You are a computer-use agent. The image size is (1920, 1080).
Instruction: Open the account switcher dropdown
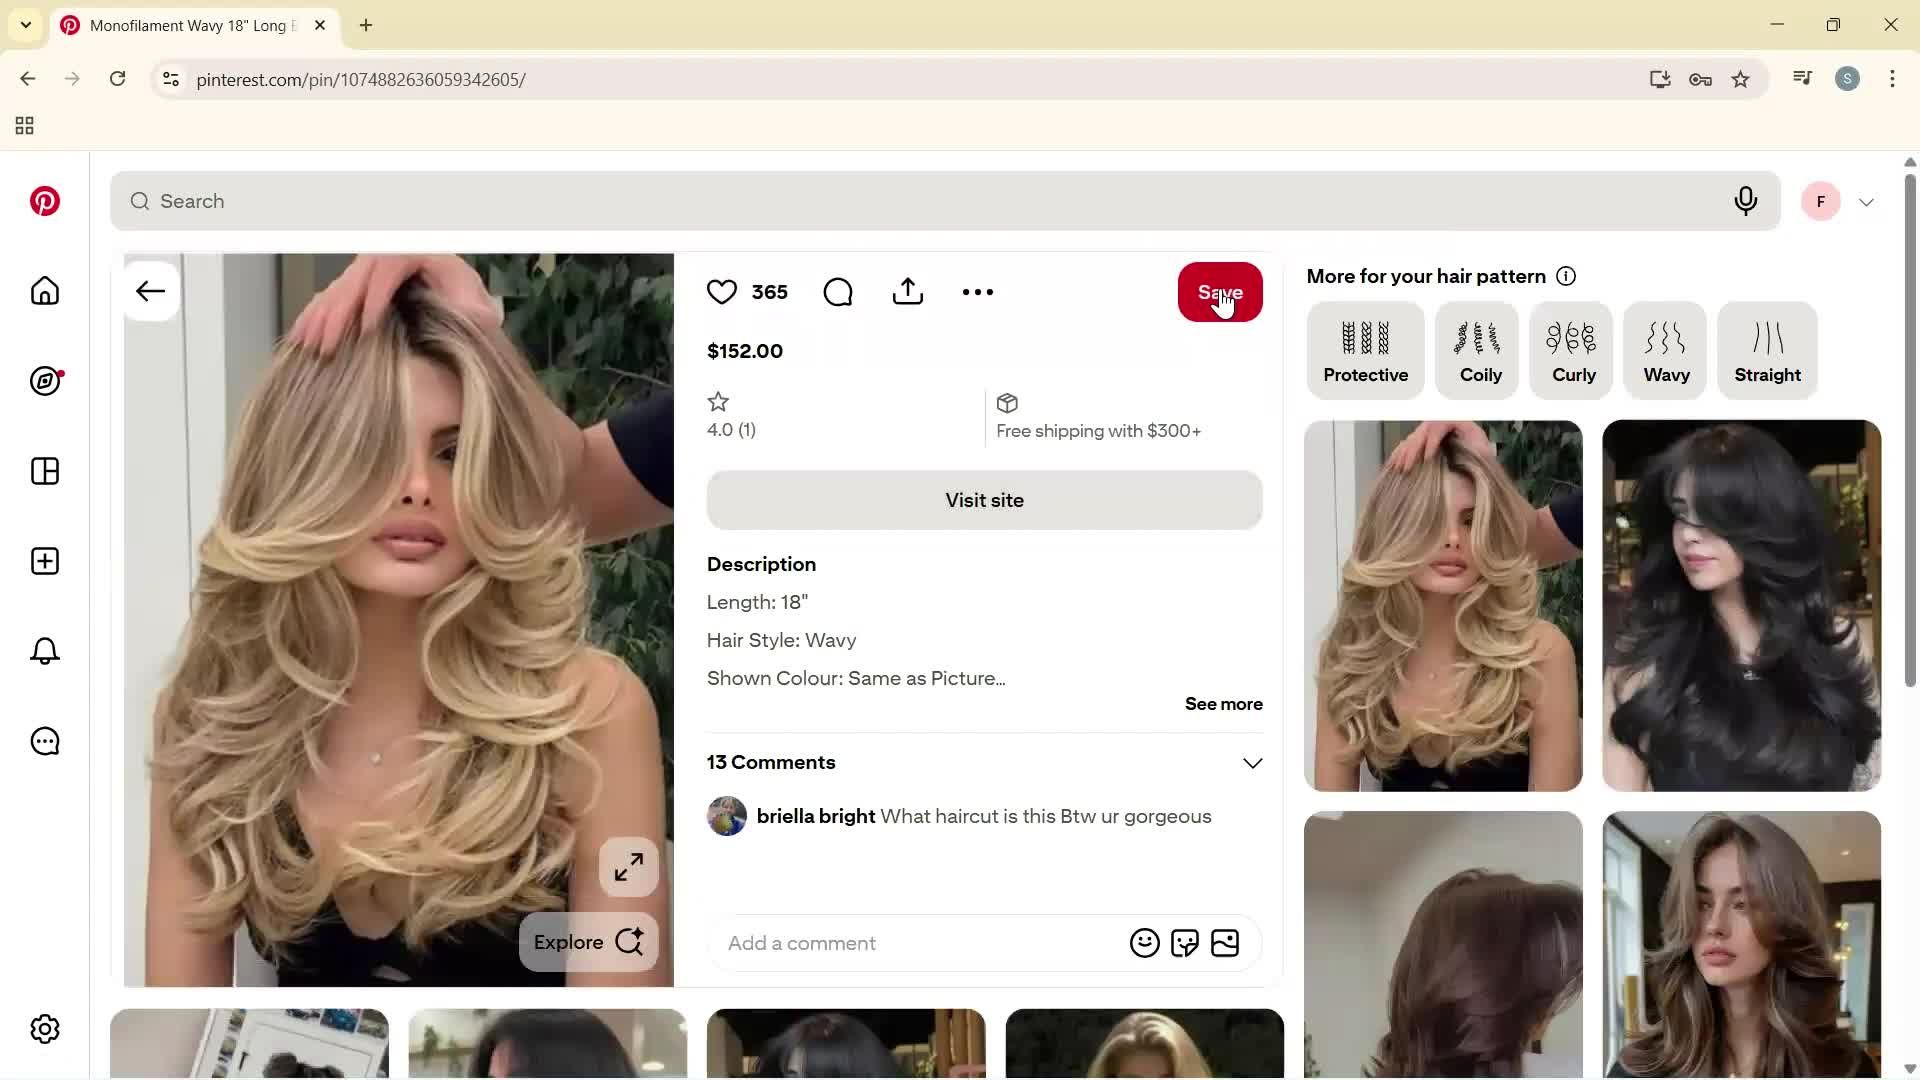[1867, 201]
